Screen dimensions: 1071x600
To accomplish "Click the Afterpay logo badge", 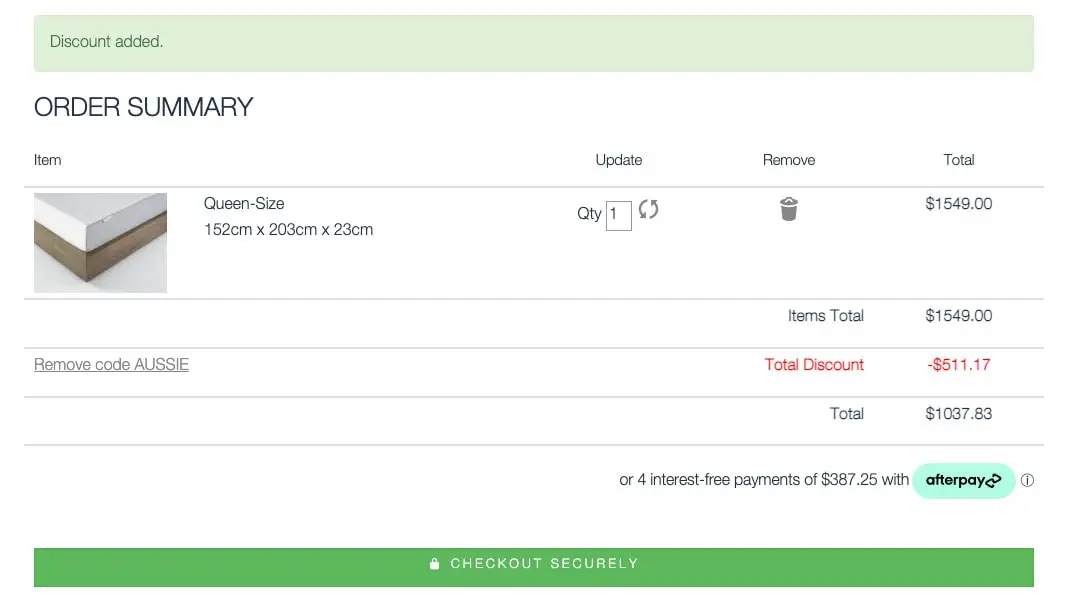I will 963,480.
